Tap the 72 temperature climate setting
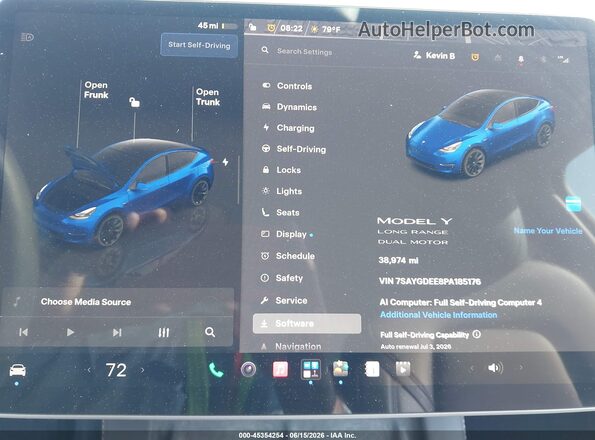This screenshot has height=440, width=595. [116, 370]
